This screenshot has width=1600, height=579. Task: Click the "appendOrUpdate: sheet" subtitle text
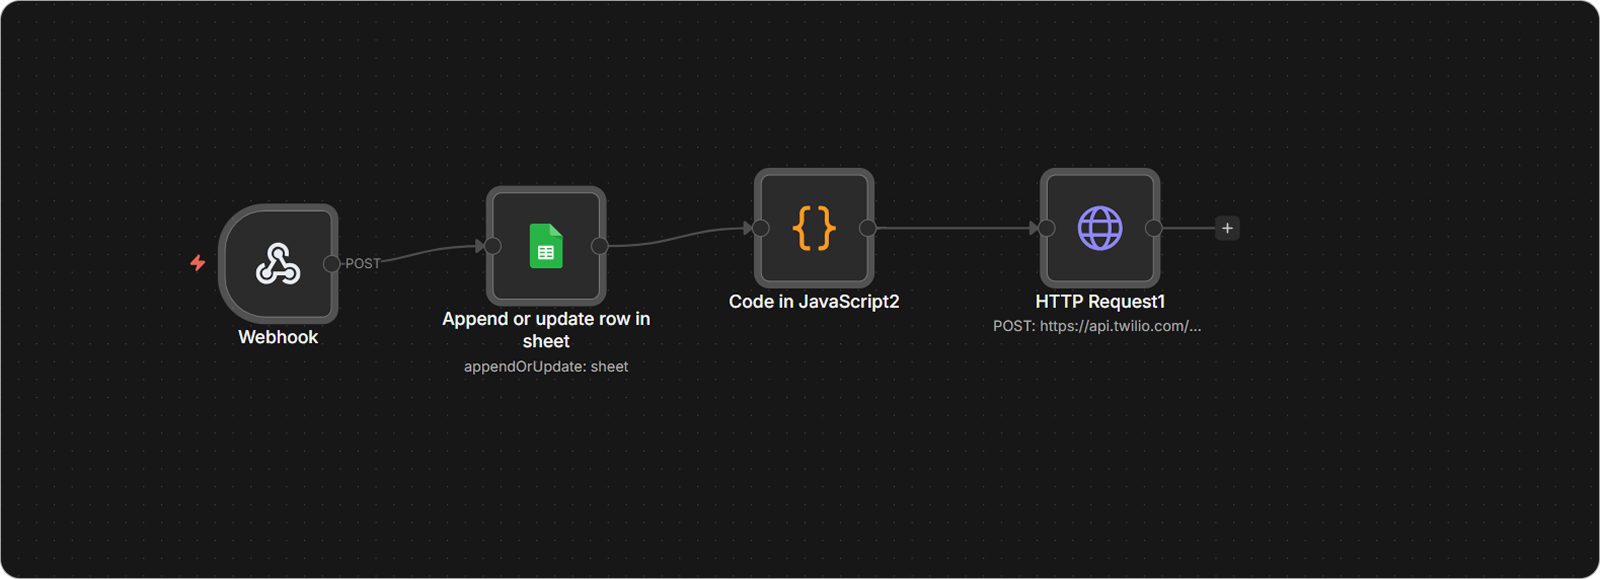546,367
